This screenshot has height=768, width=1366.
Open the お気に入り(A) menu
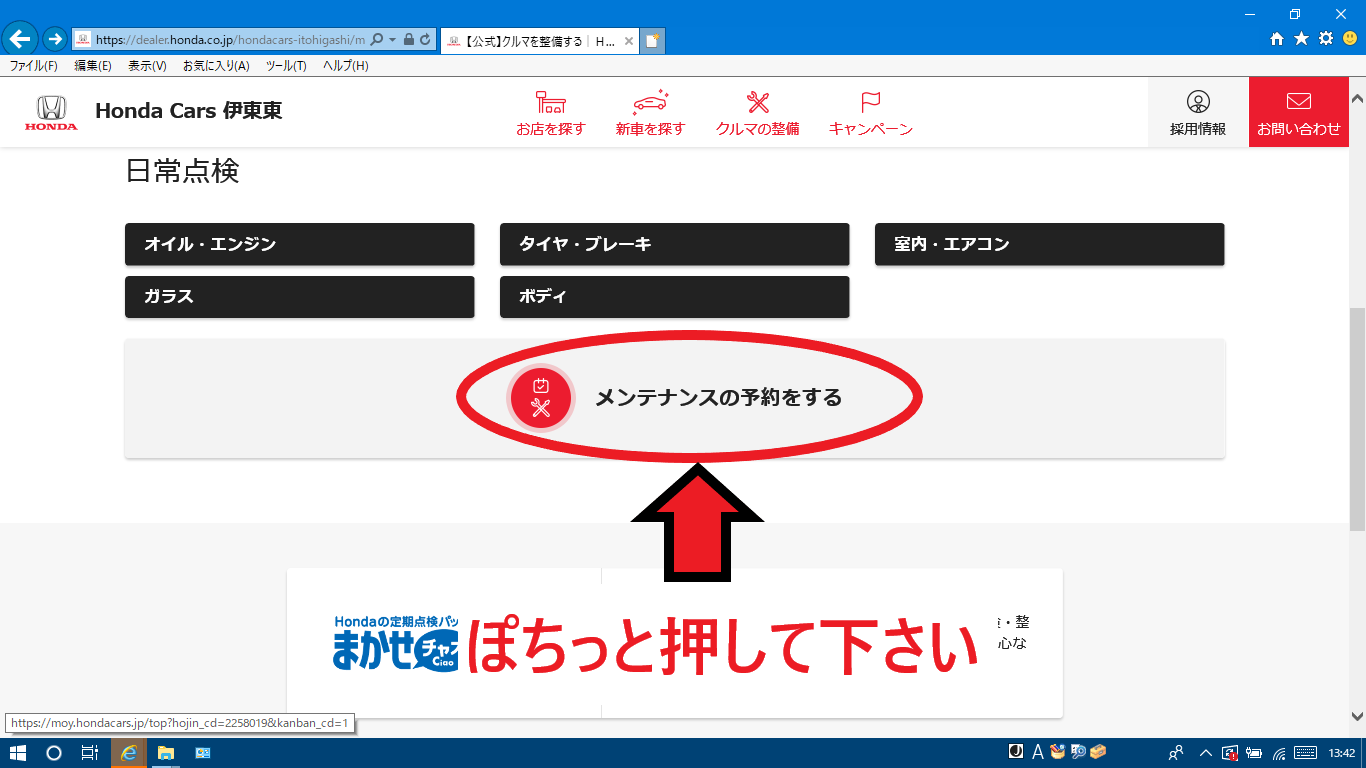(216, 66)
